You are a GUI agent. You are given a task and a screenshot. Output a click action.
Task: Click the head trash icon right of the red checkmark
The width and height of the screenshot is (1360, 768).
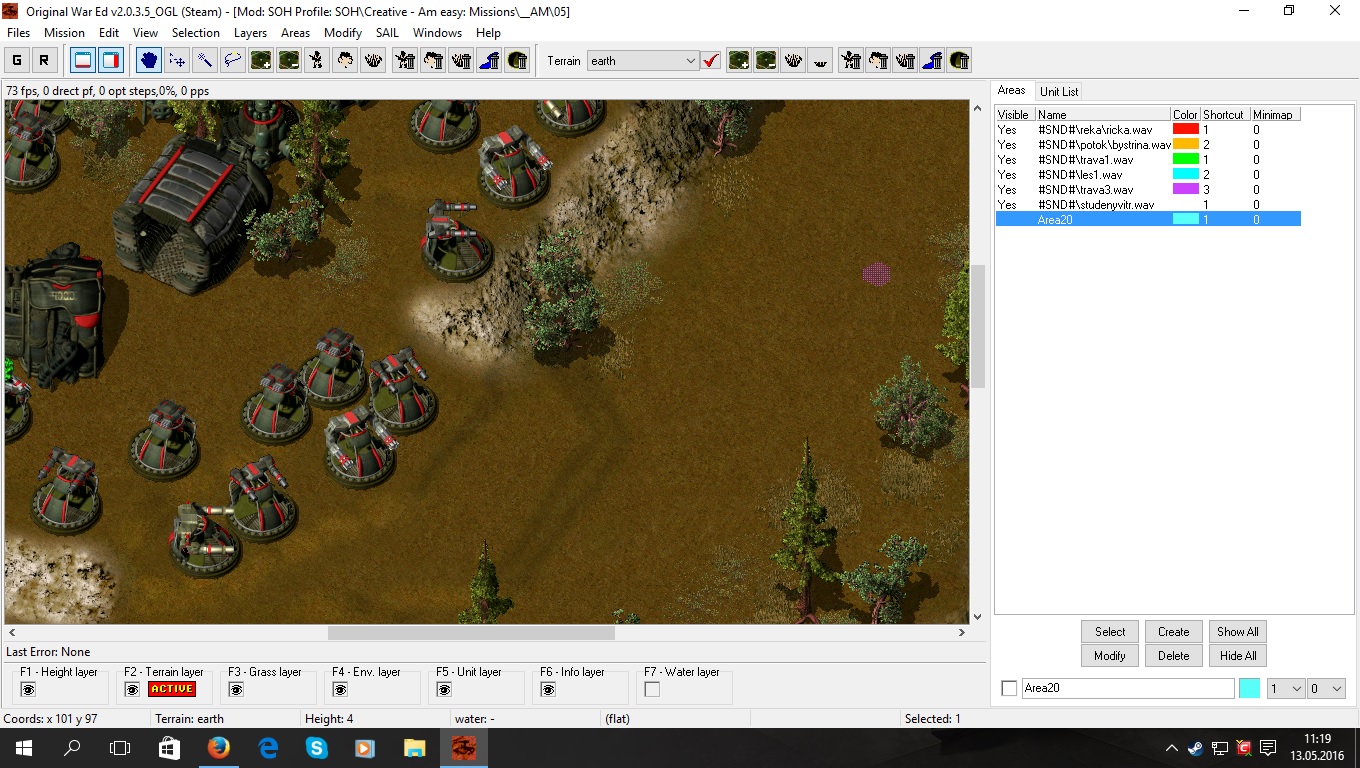click(x=879, y=60)
